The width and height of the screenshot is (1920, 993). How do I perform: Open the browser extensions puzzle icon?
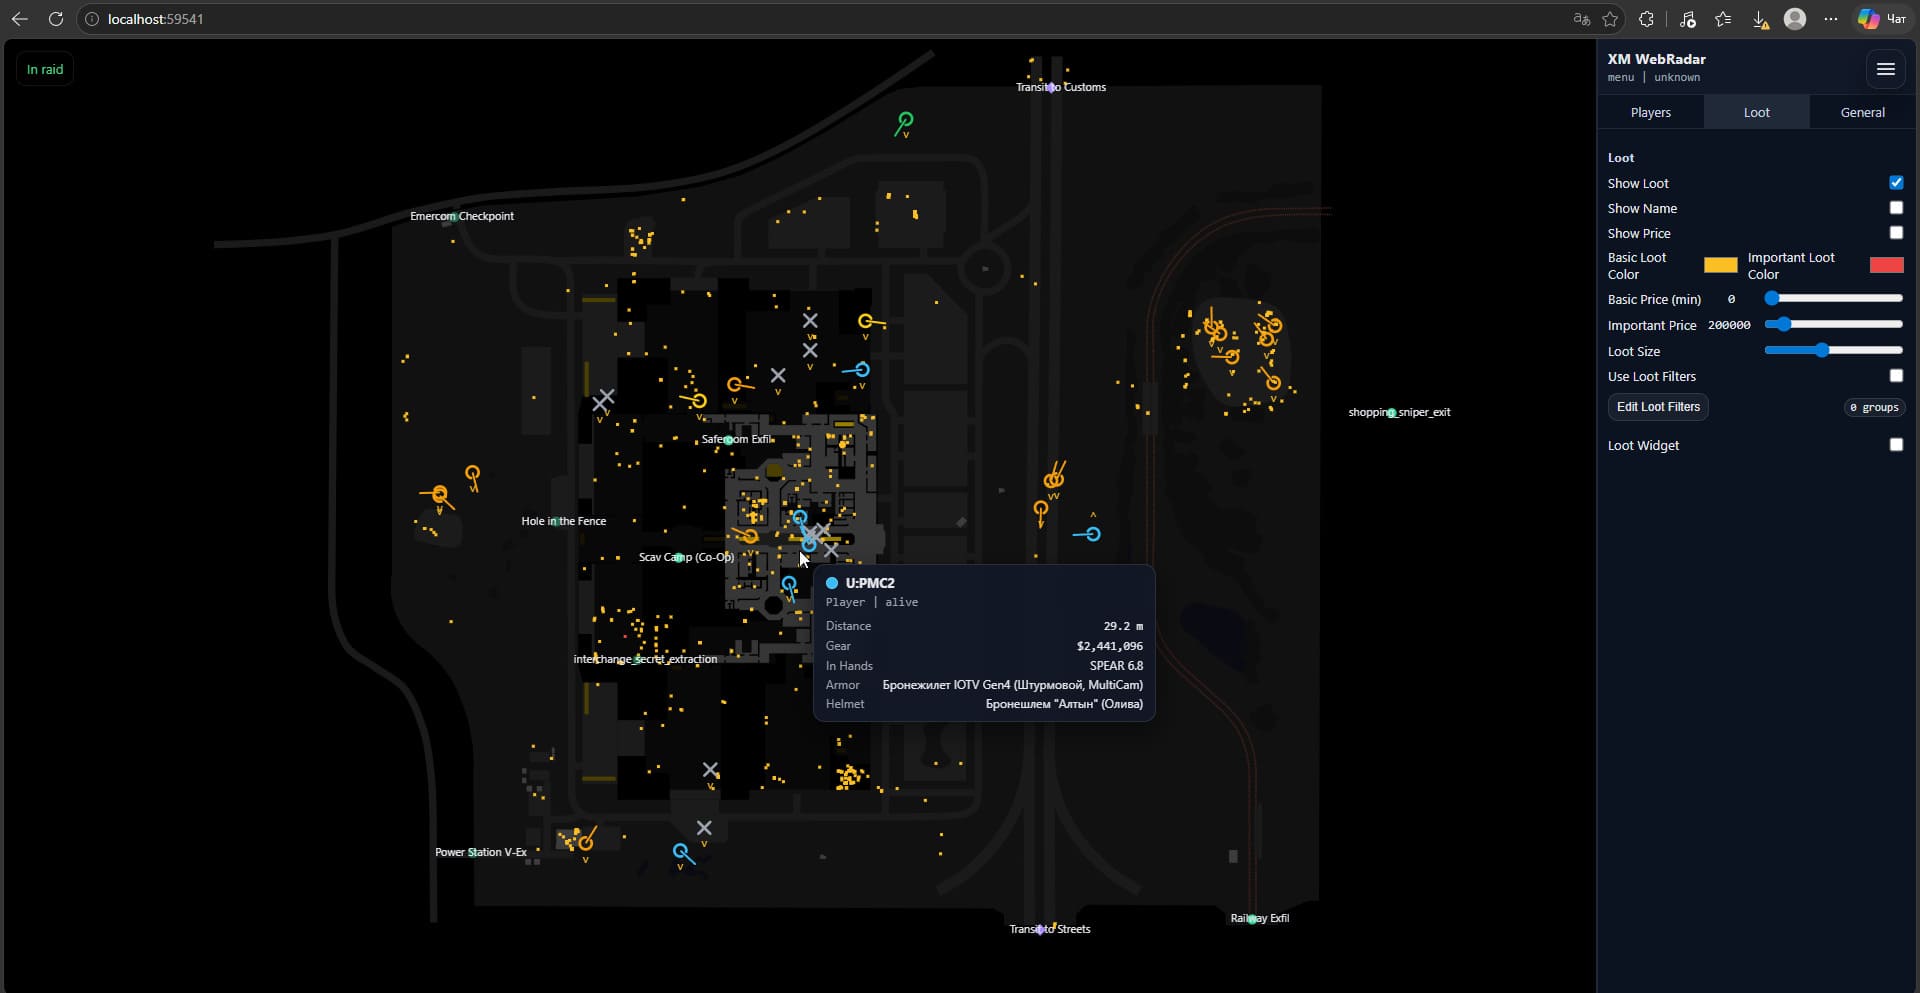tap(1646, 19)
